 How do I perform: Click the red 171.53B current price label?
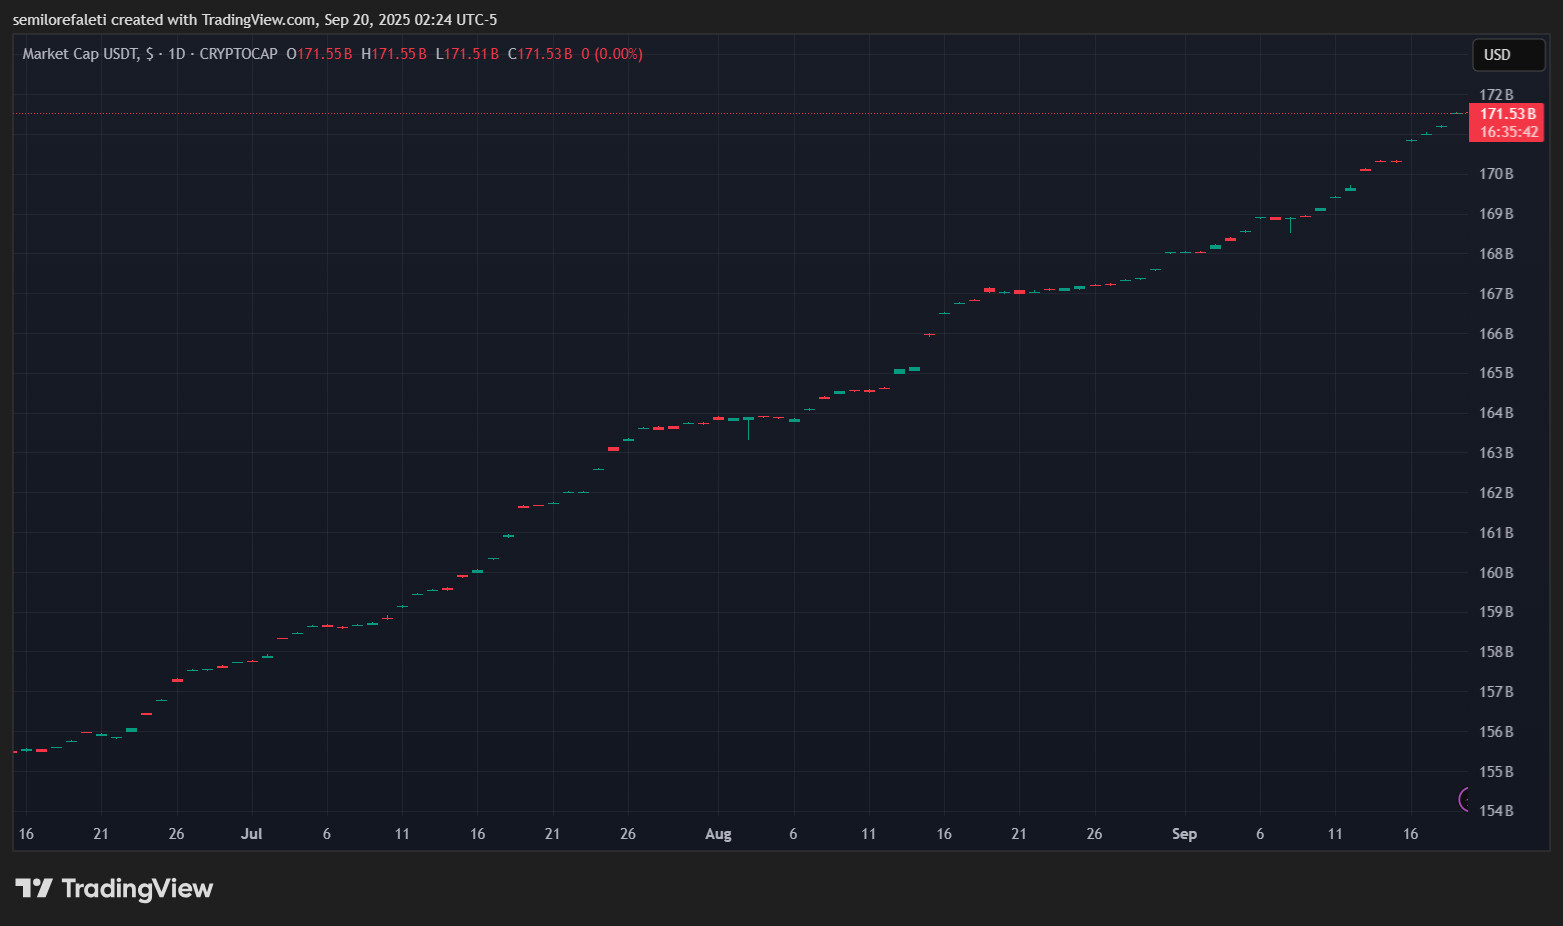pyautogui.click(x=1507, y=114)
